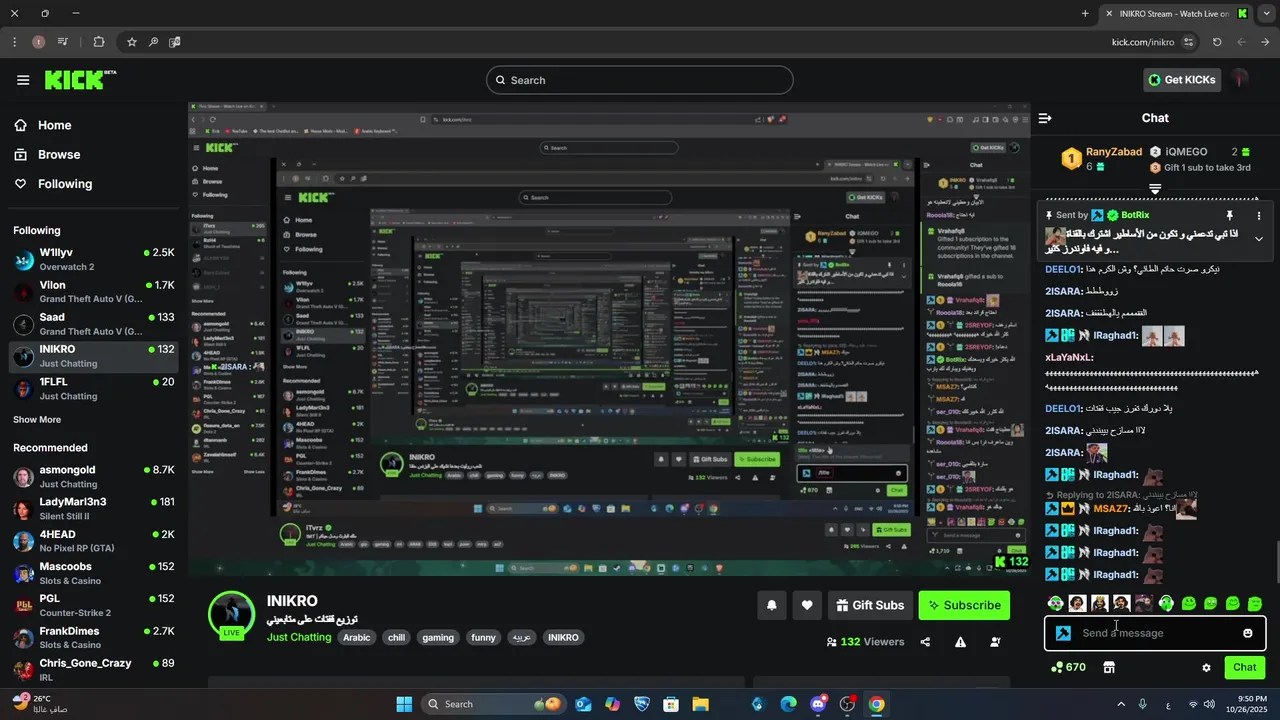Click the 670 channel points balance
Viewport: 1280px width, 720px height.
[x=1069, y=667]
